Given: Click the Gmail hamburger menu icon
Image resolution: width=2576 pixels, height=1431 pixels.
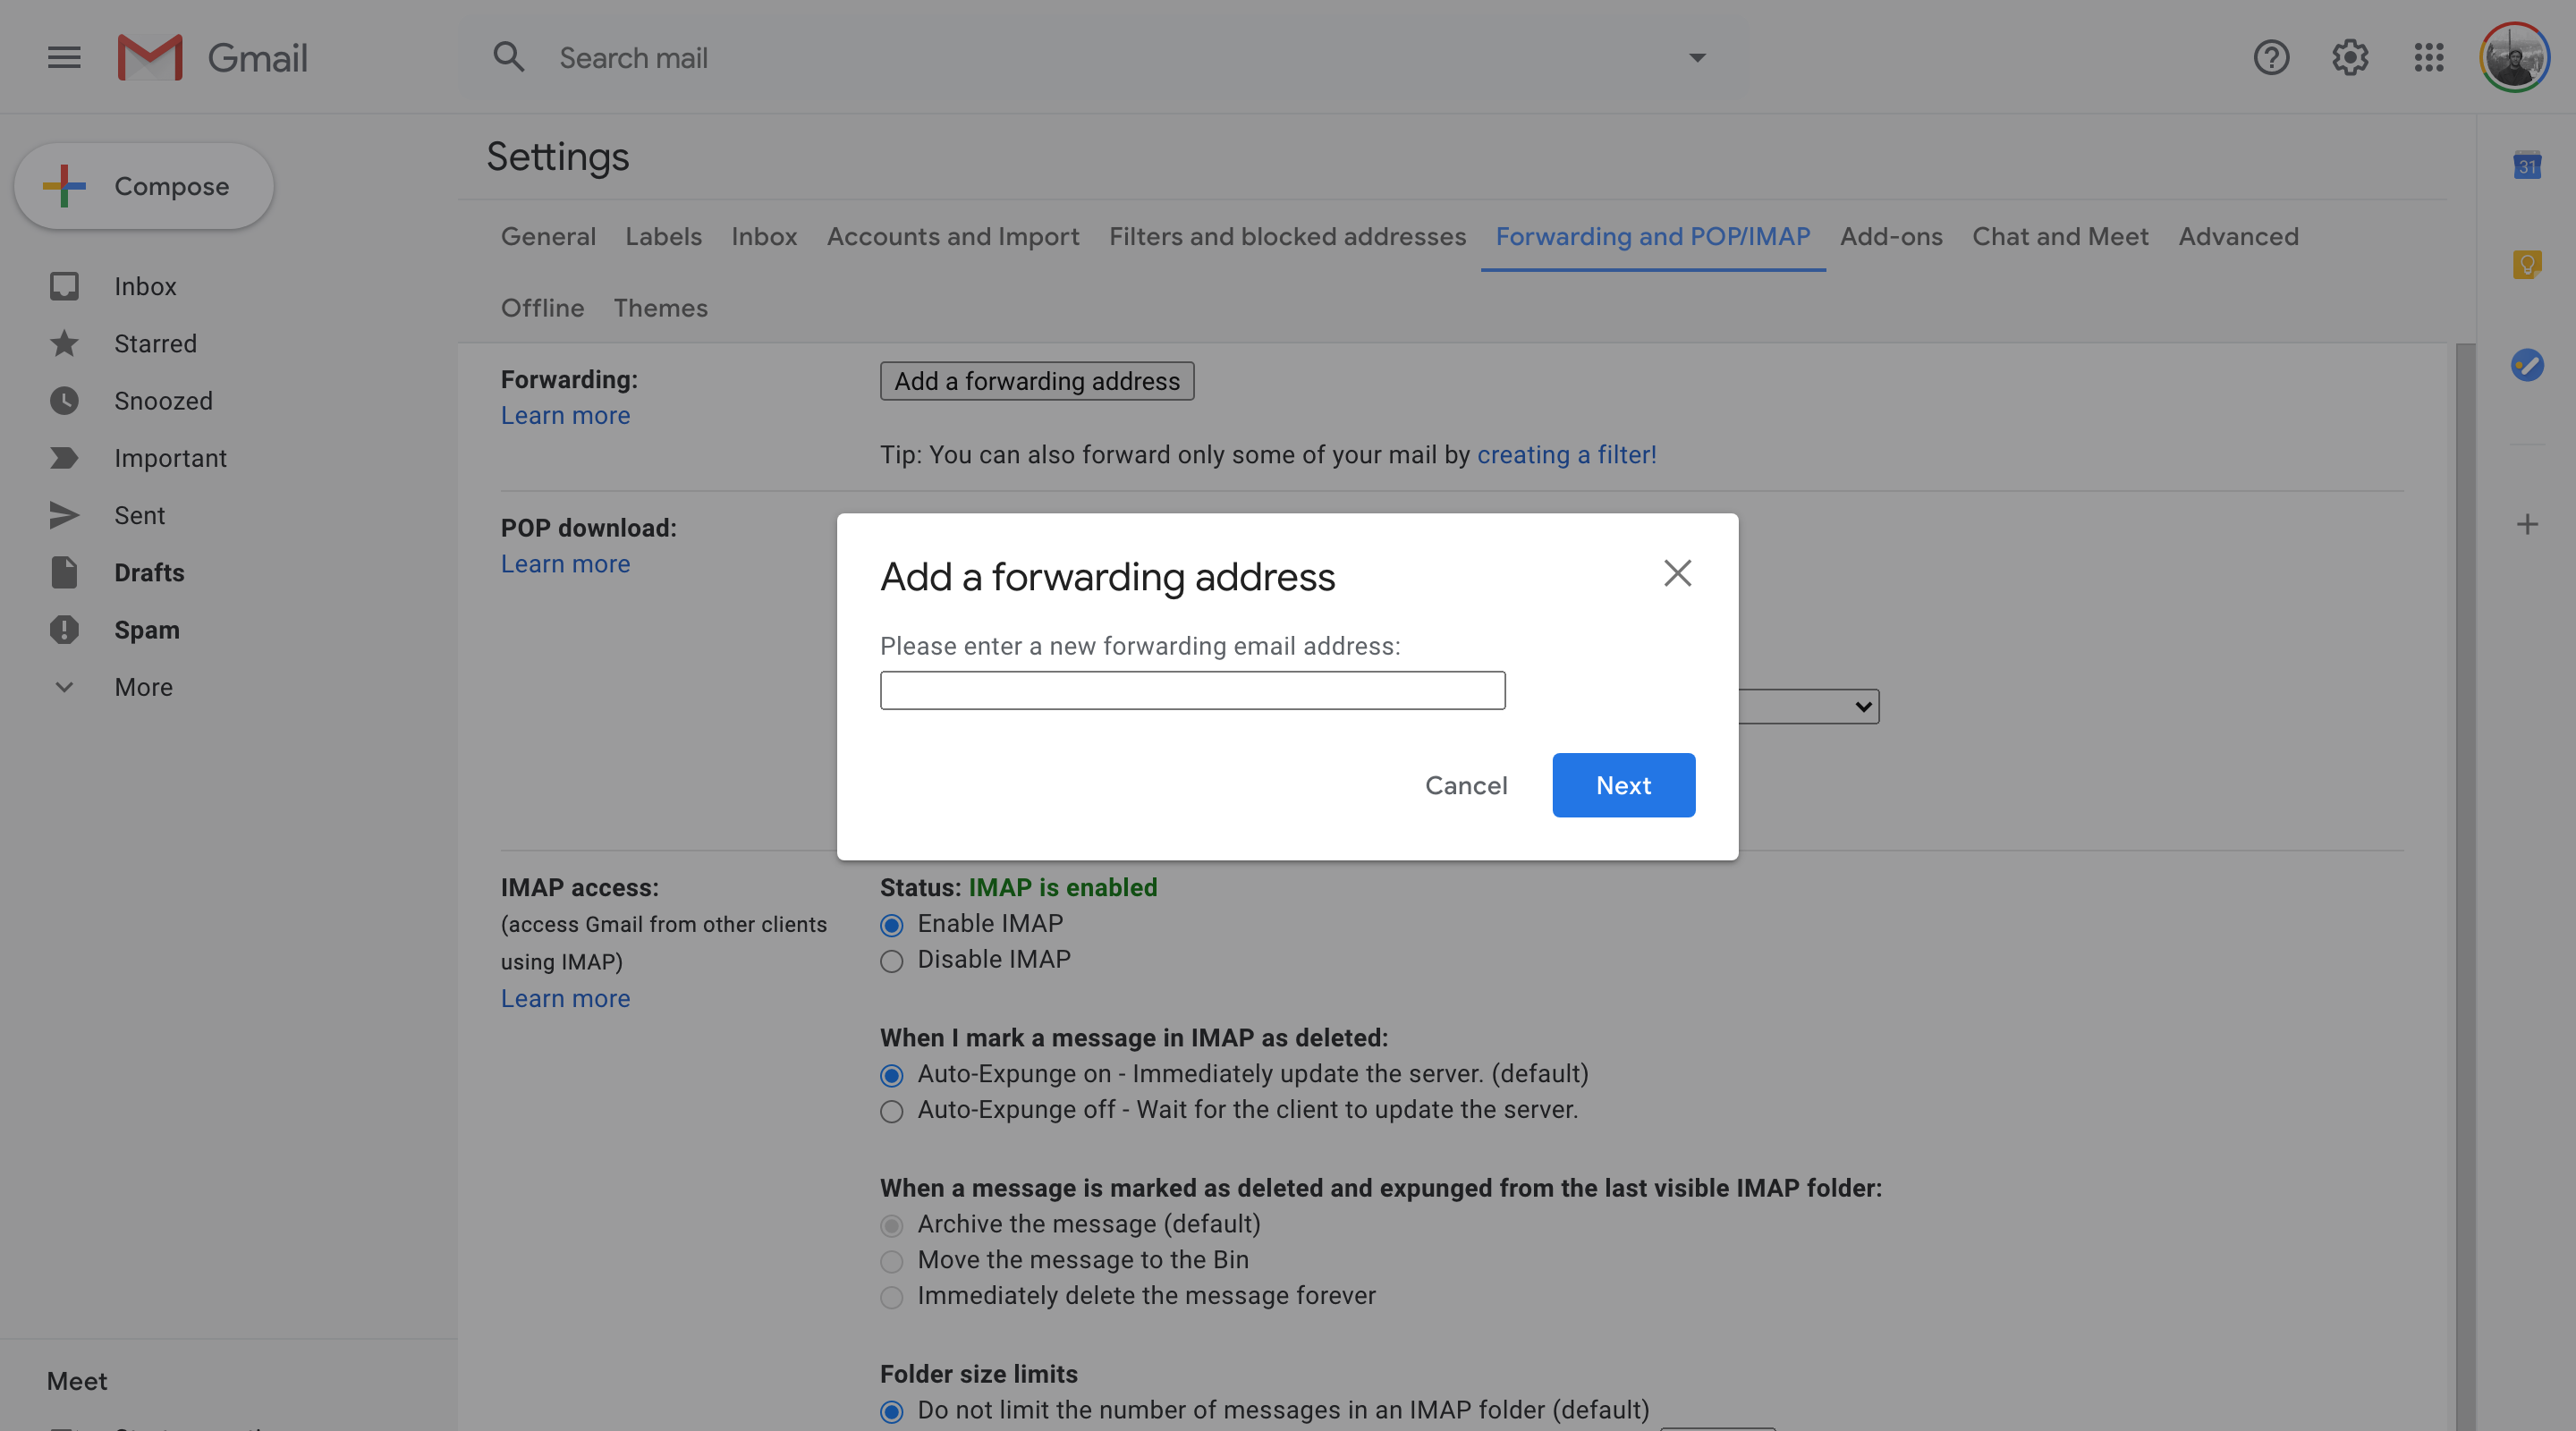Looking at the screenshot, I should (x=63, y=57).
